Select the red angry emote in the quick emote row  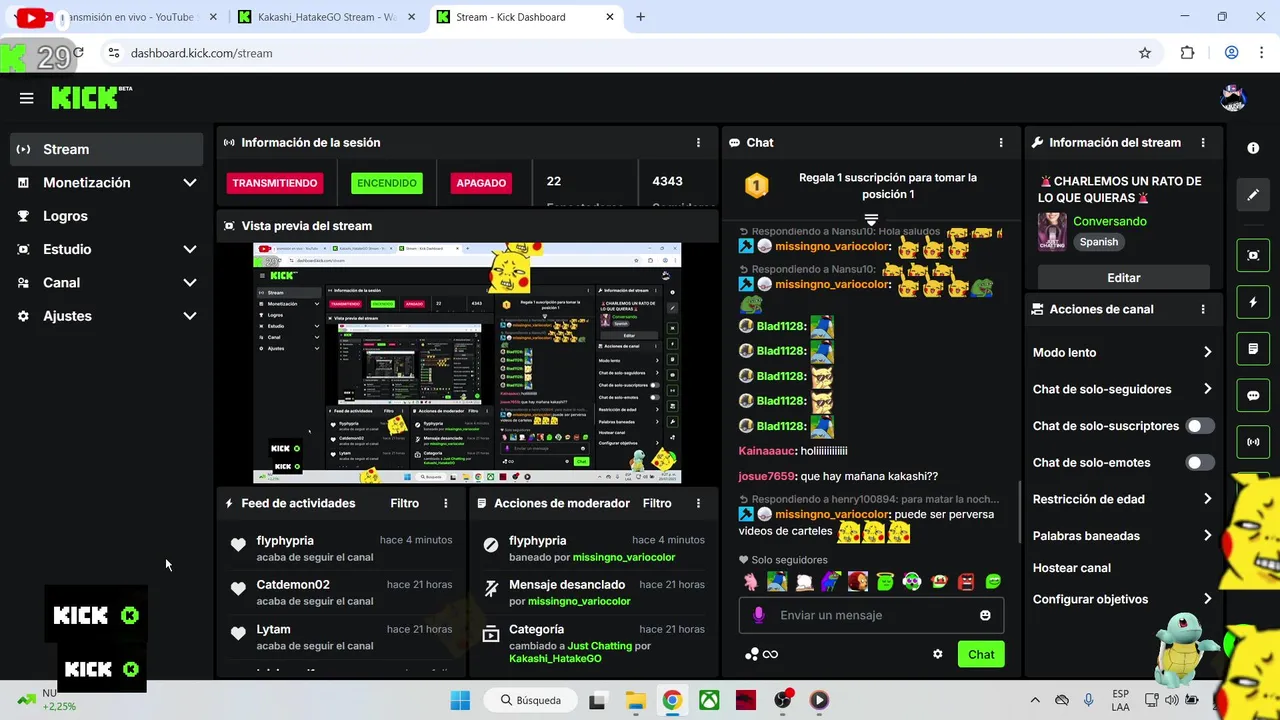pyautogui.click(x=966, y=581)
